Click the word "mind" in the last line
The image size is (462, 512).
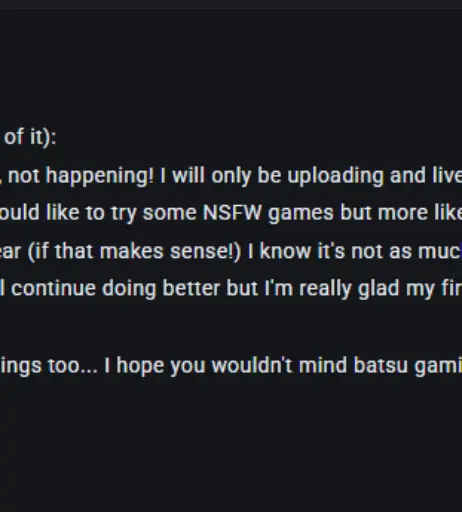[x=323, y=365]
